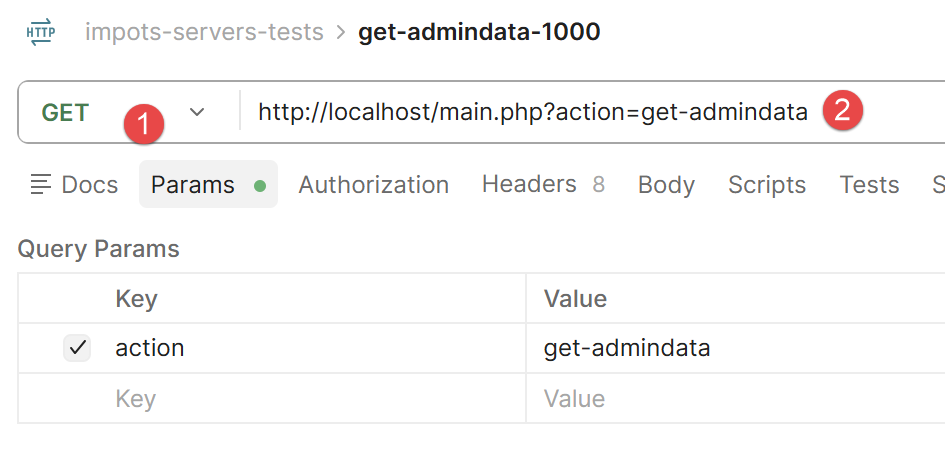Switch to the Body tab
The height and width of the screenshot is (473, 945).
point(666,184)
